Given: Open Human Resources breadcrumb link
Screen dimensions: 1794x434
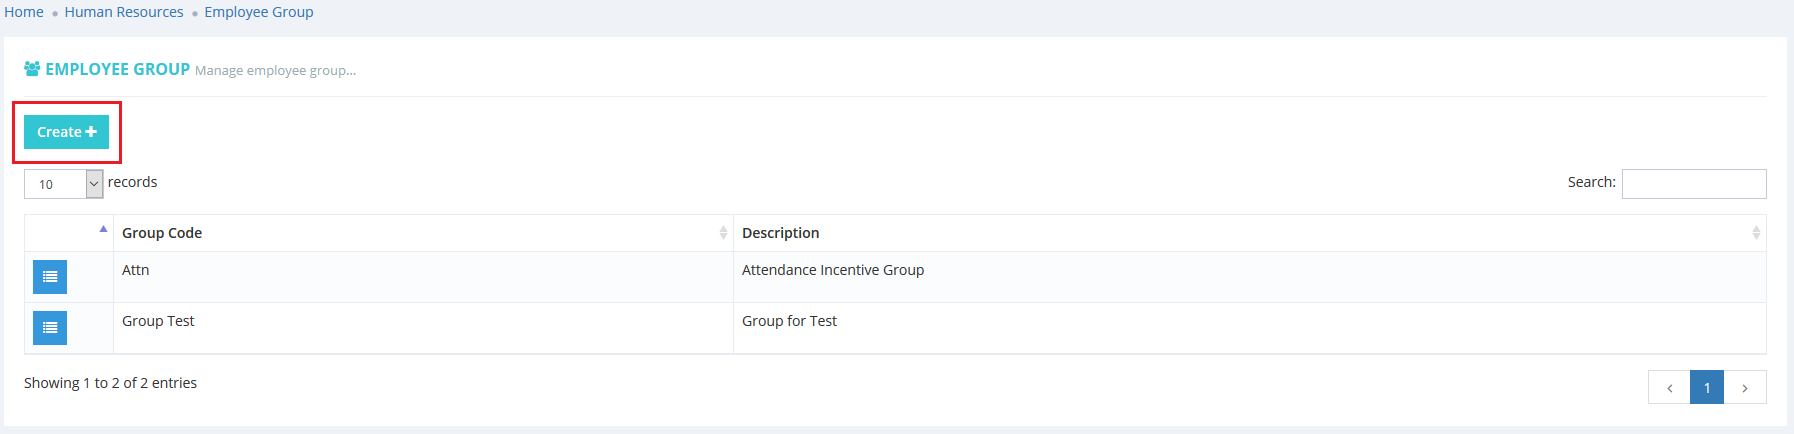Looking at the screenshot, I should point(124,12).
